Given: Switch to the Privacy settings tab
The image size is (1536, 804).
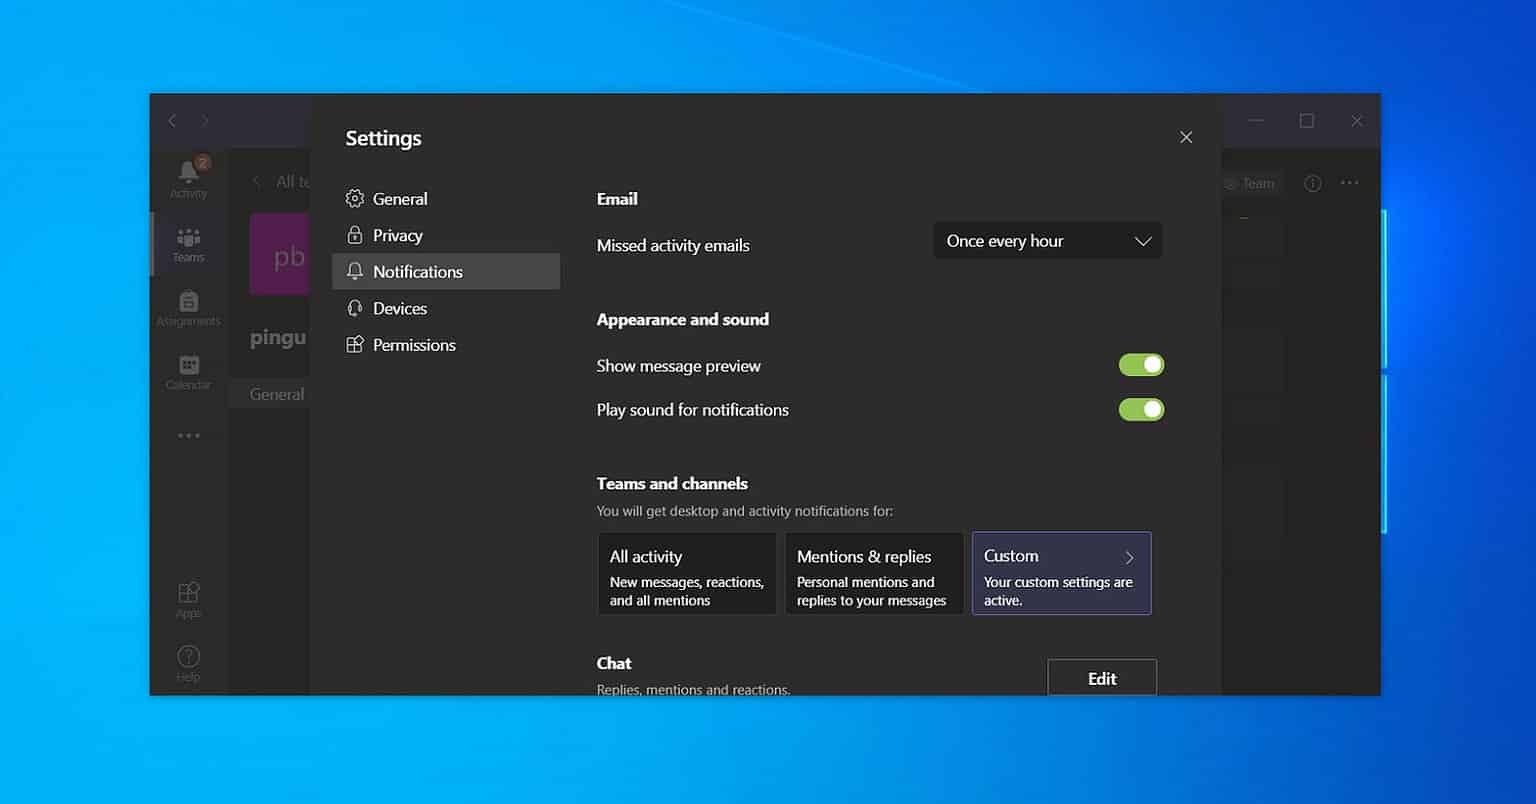Looking at the screenshot, I should (397, 235).
